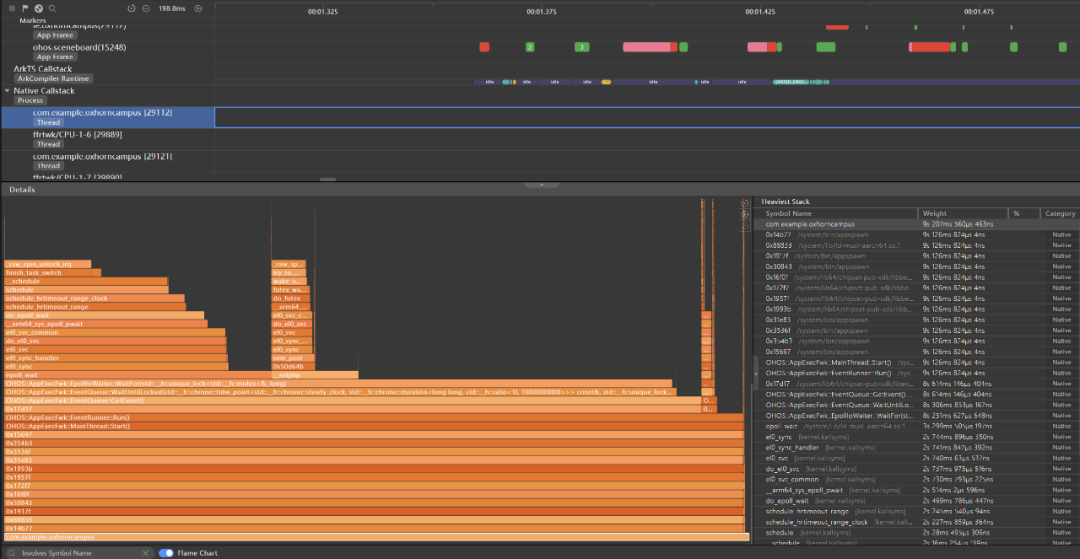Select OHOS::AppExecFwk::MainThread::Start() flame bar
This screenshot has width=1080, height=559.
tap(374, 427)
